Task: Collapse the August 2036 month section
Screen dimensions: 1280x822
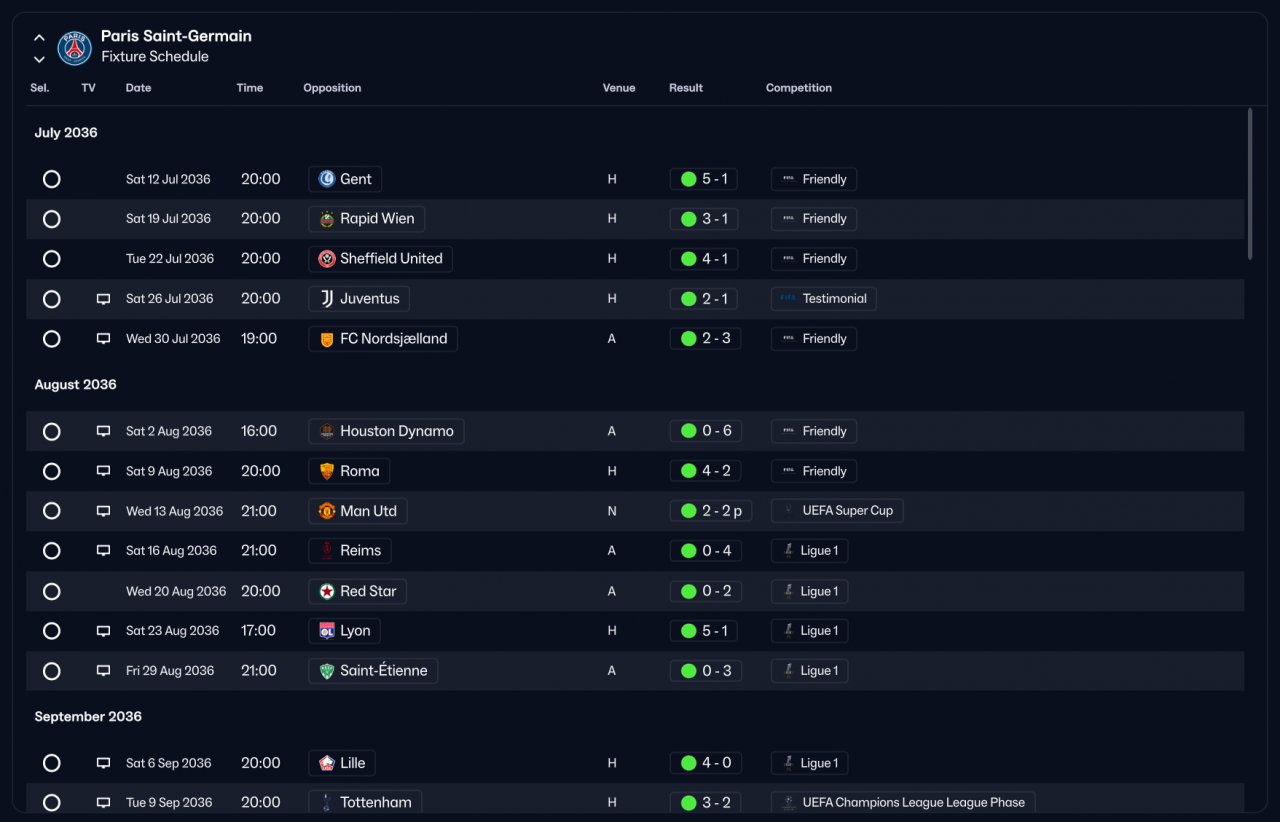Action: [75, 385]
